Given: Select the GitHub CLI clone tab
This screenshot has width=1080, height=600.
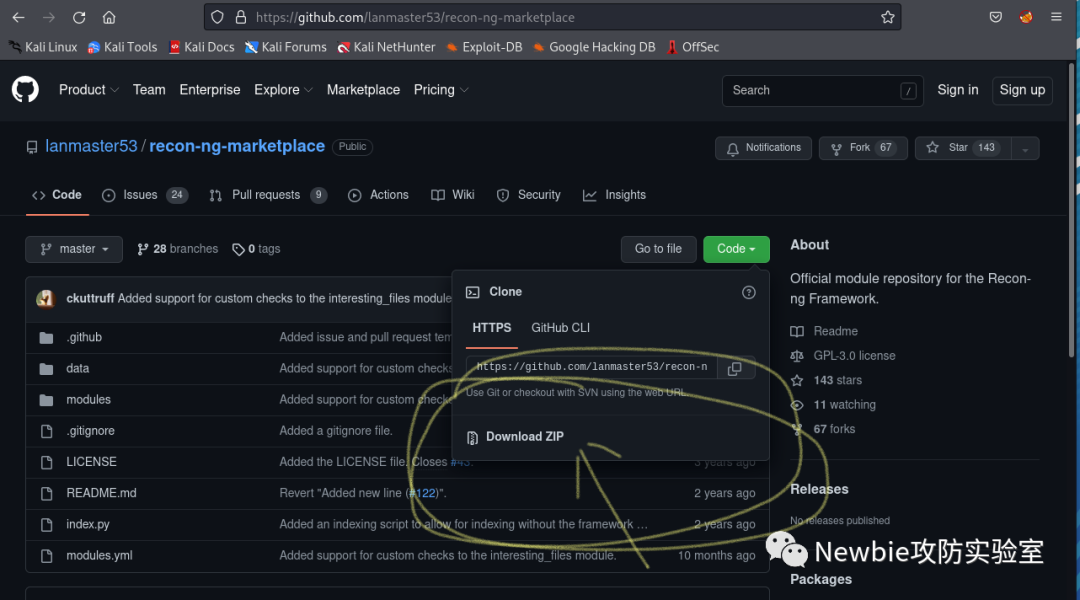Looking at the screenshot, I should pos(560,328).
